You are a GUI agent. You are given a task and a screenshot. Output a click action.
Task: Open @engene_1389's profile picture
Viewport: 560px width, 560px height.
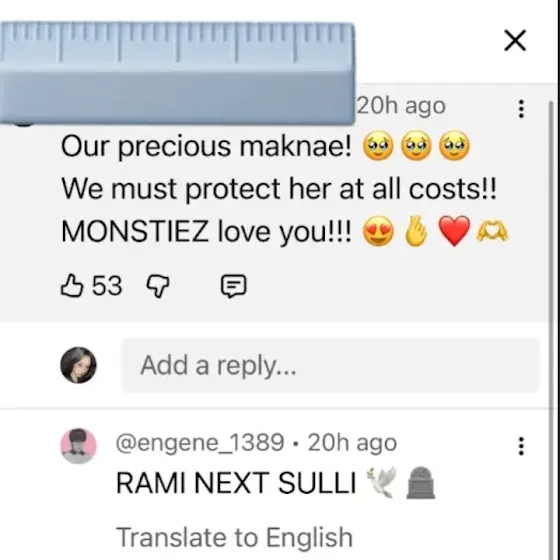tap(78, 446)
